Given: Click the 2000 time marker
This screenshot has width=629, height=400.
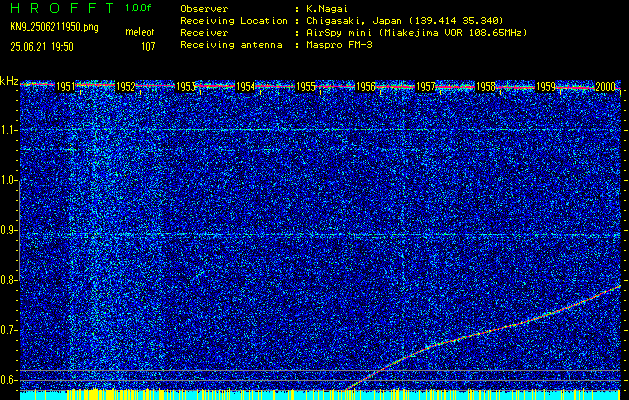Looking at the screenshot, I should pyautogui.click(x=605, y=87).
